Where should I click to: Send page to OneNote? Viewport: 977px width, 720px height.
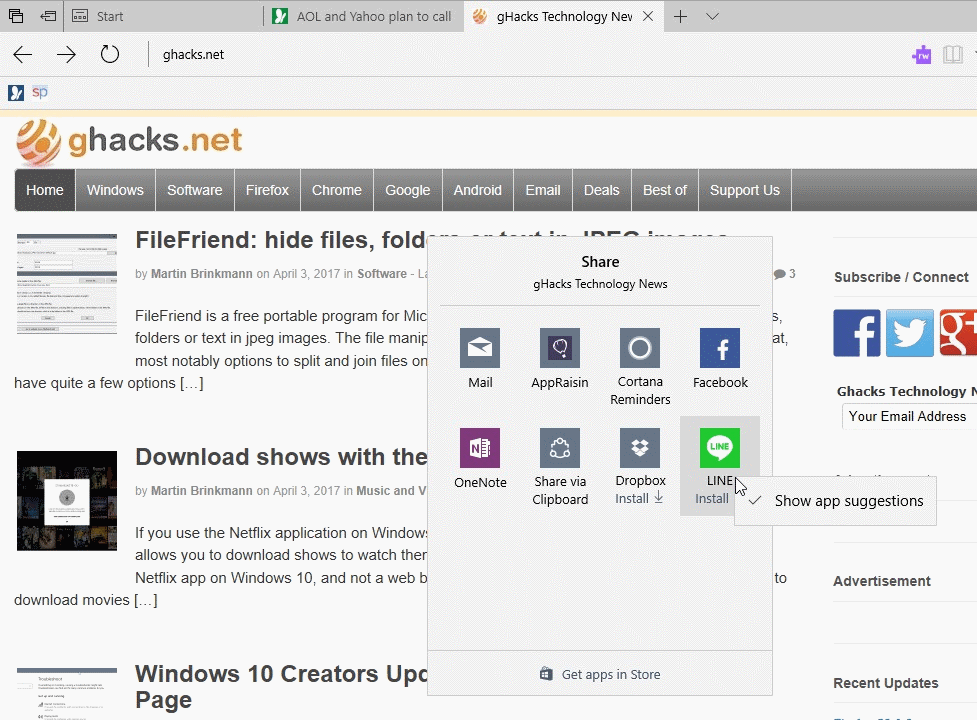pos(480,458)
